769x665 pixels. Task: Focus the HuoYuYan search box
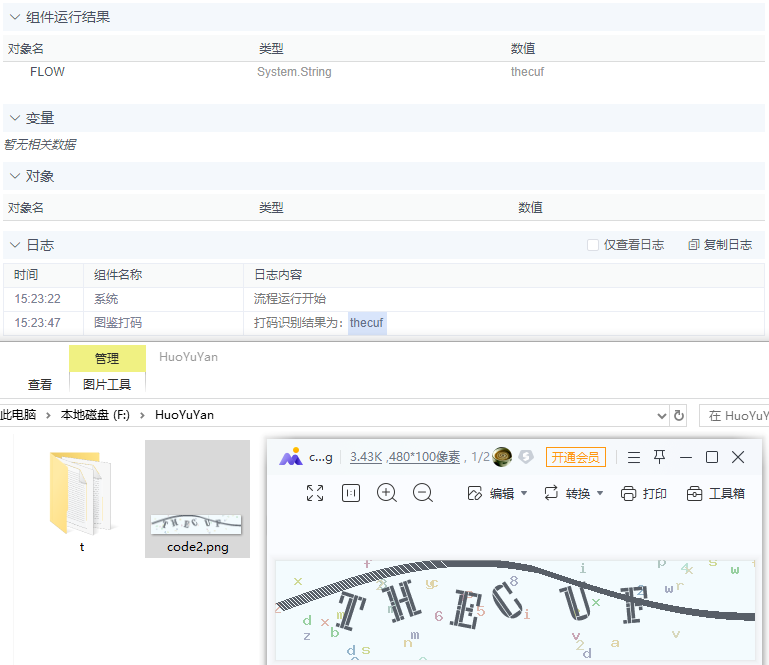coord(734,416)
